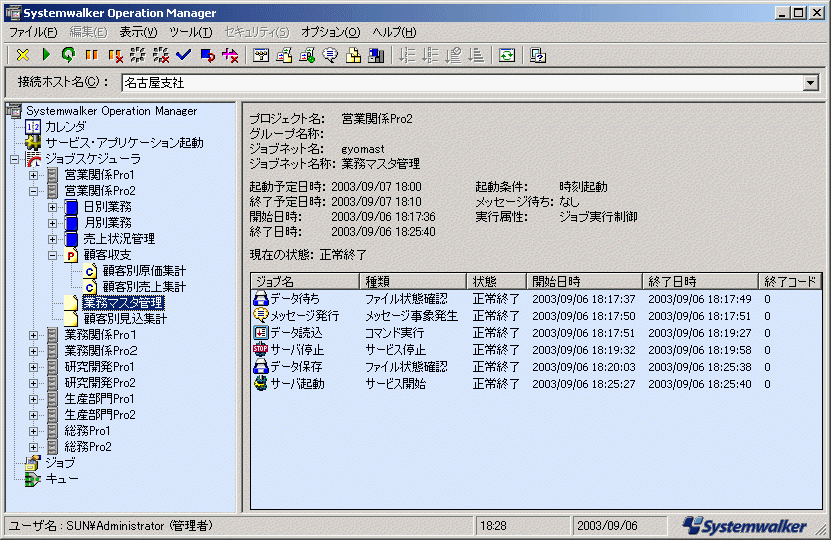Expand the 月別業務 group node
The image size is (831, 540).
52,223
